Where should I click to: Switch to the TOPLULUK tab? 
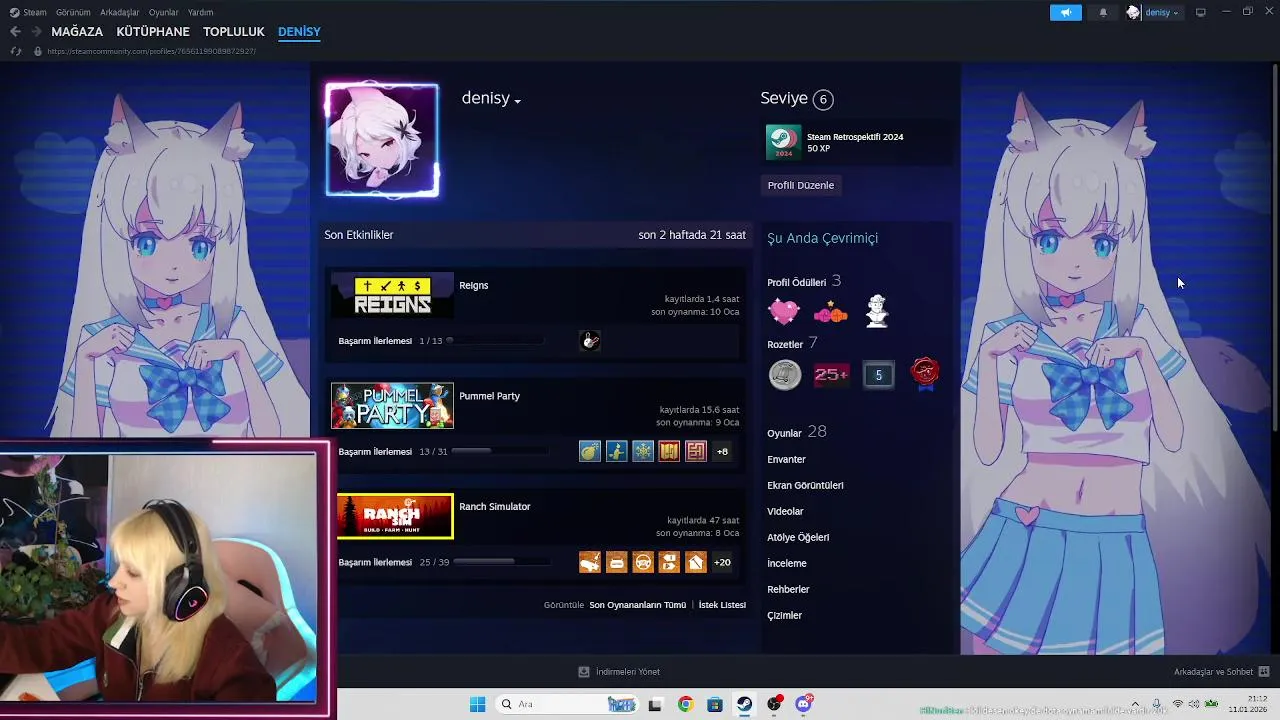[234, 32]
